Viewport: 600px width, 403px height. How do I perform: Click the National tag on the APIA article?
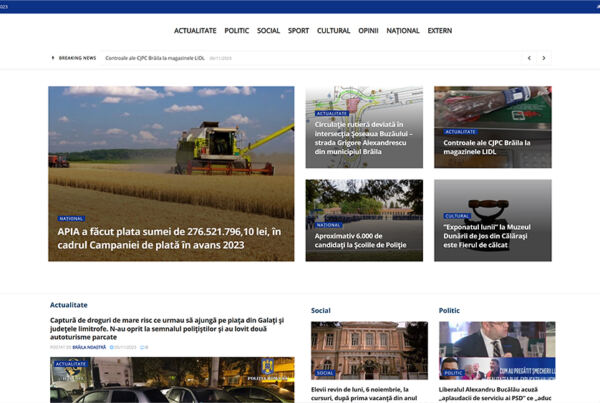tap(71, 218)
